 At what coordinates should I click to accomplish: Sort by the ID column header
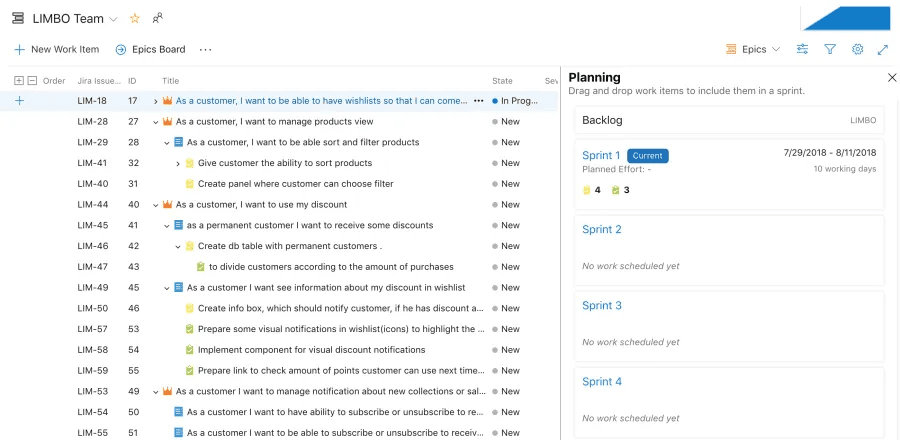point(132,81)
